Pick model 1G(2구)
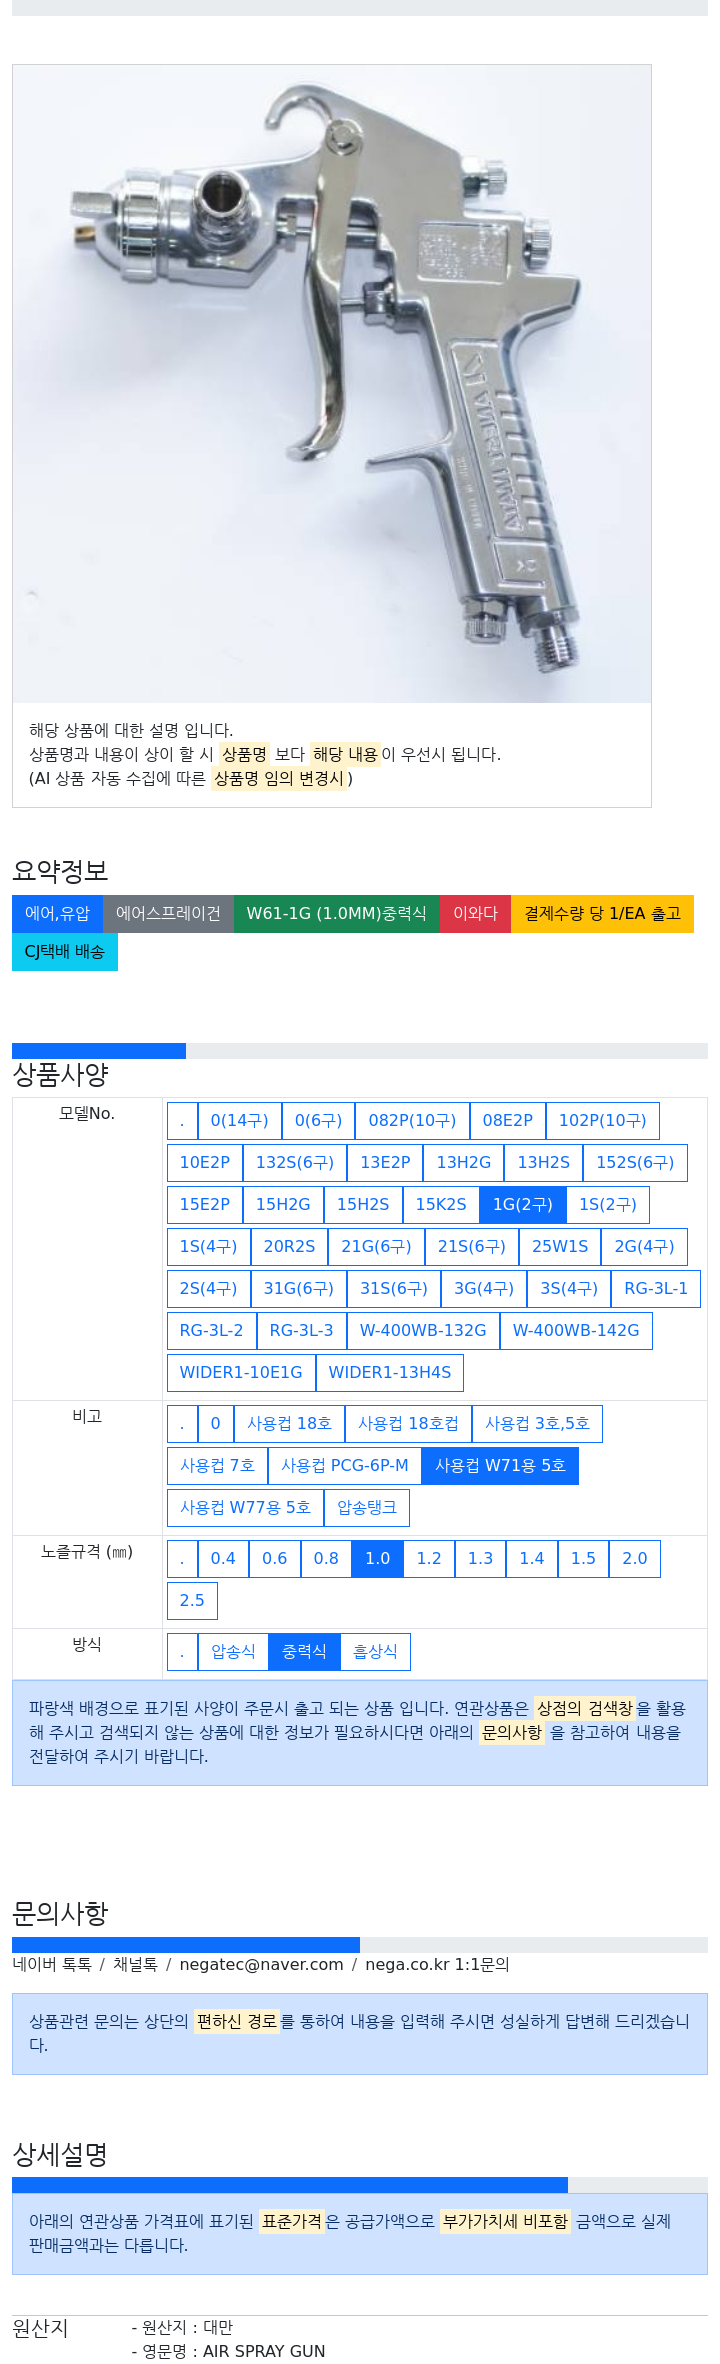The width and height of the screenshot is (720, 2364). [x=523, y=1205]
